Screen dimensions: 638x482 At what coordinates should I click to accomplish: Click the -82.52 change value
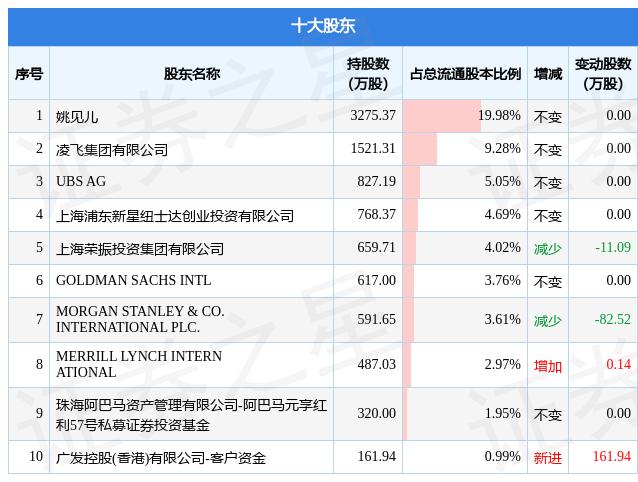pyautogui.click(x=611, y=319)
